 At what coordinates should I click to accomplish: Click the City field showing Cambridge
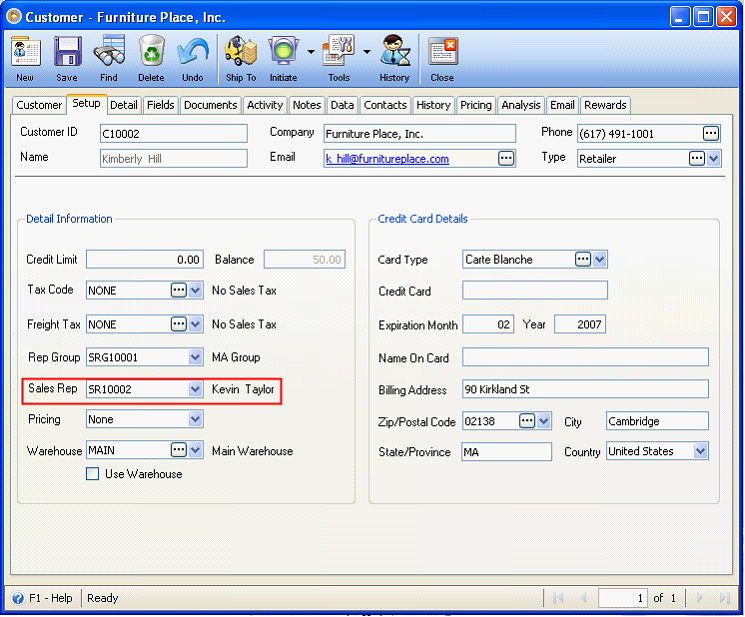[x=657, y=421]
